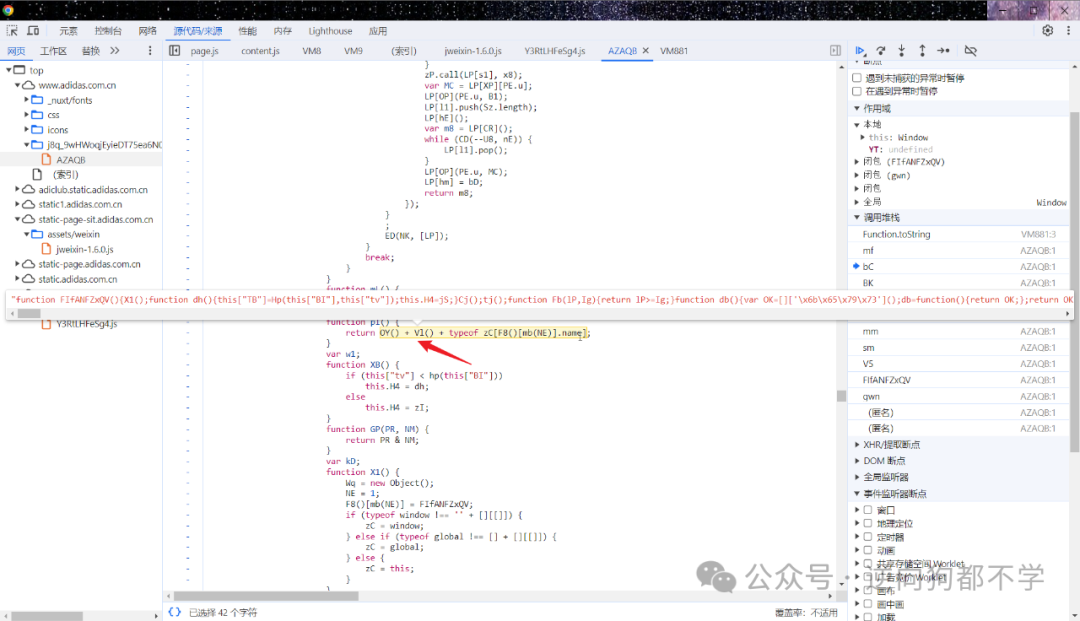Screen dimensions: 1080x621
Task: Step into next function call
Action: [x=902, y=51]
